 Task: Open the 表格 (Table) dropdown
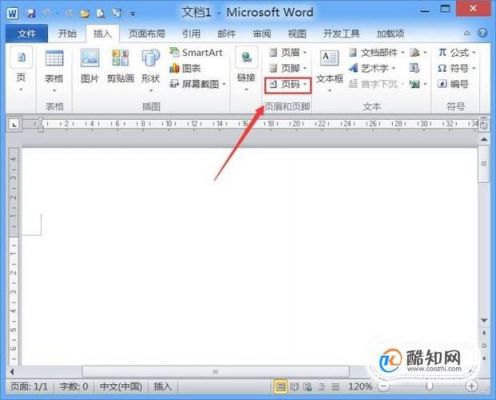click(x=54, y=71)
